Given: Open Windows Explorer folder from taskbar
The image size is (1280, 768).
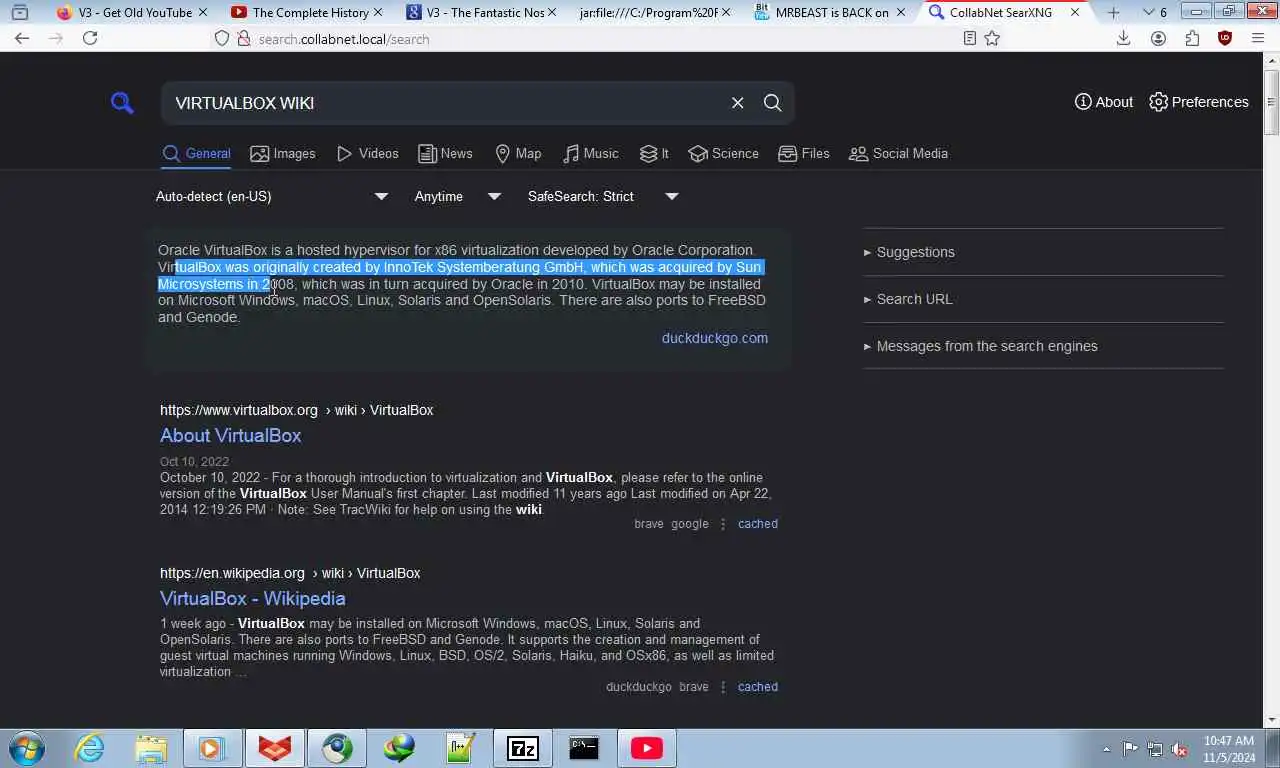Looking at the screenshot, I should (151, 748).
